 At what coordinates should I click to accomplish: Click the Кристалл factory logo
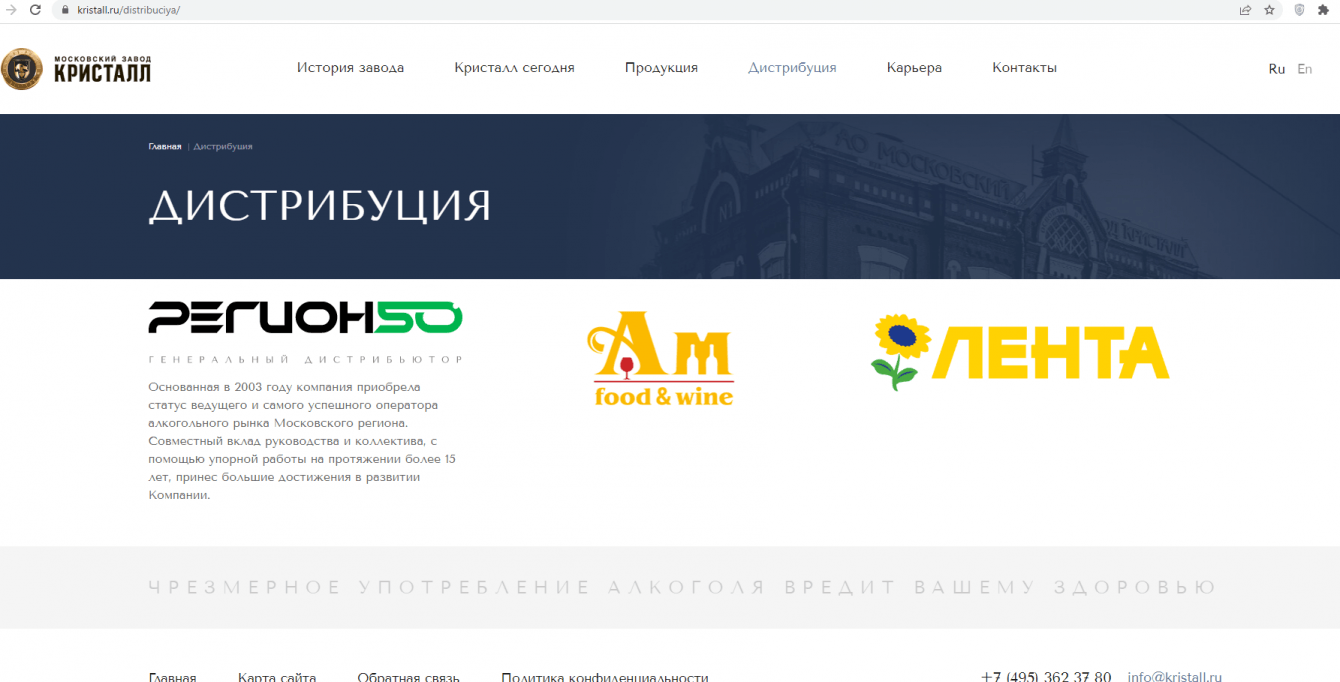(x=76, y=68)
